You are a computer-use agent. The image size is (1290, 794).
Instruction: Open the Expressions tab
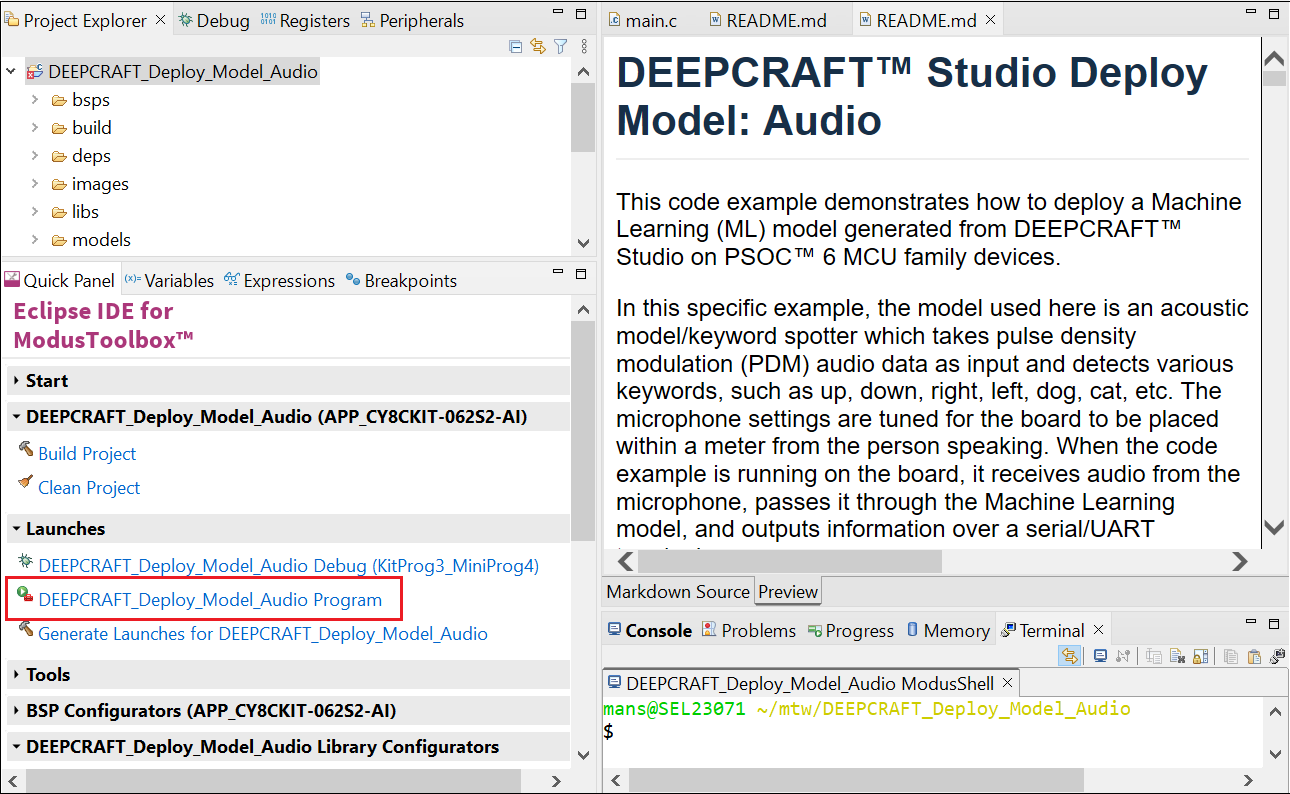280,281
